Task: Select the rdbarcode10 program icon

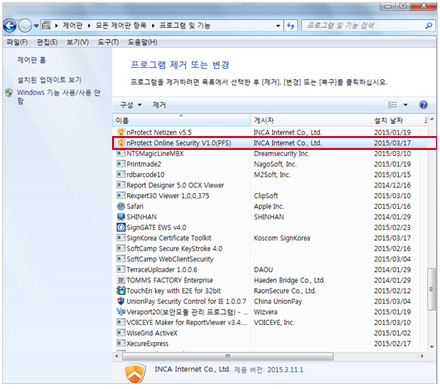Action: (x=121, y=175)
